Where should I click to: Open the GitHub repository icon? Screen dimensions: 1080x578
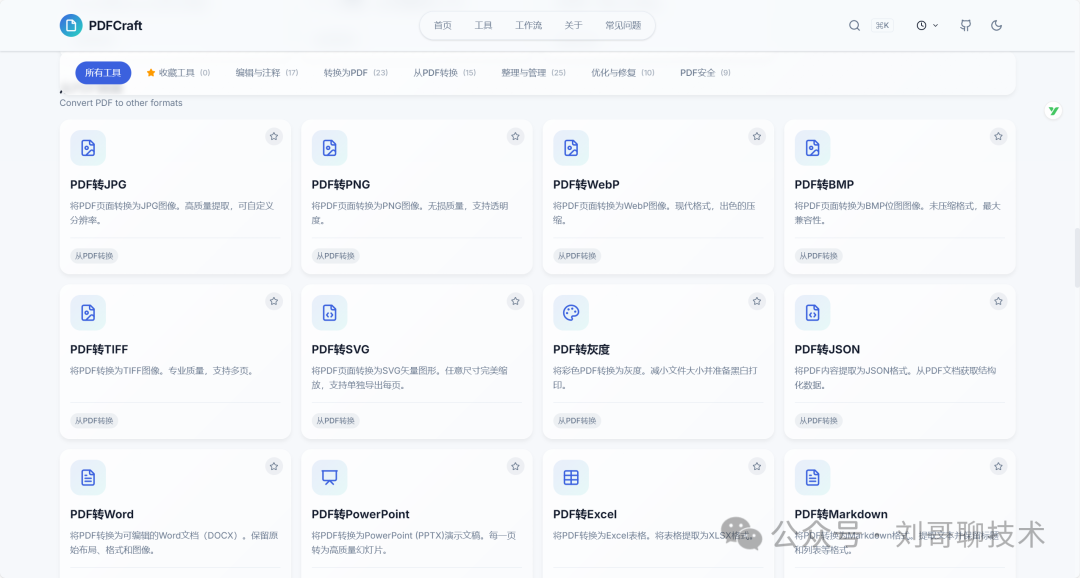pos(964,25)
